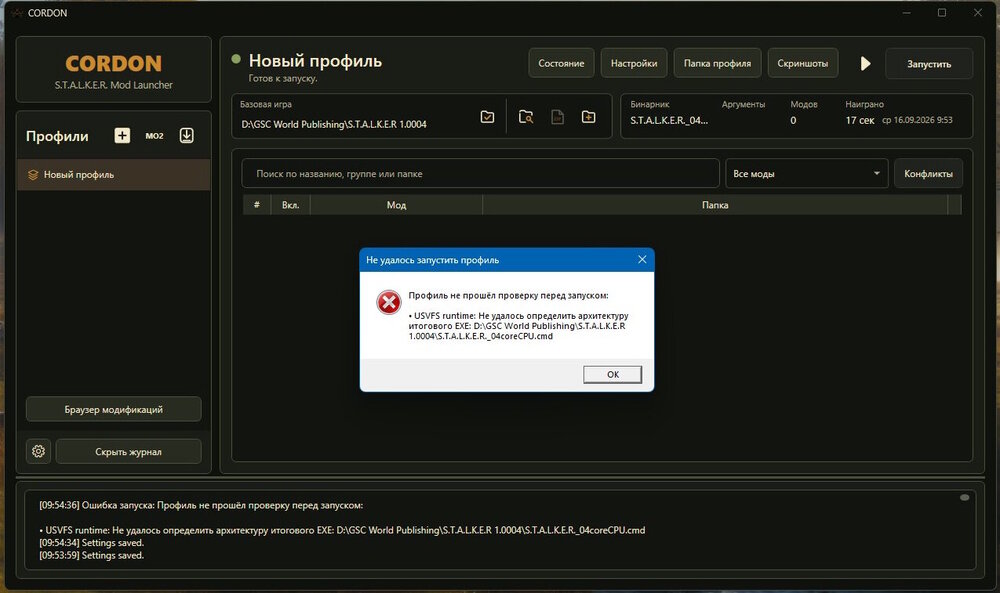Click the Вкл. column header
The width and height of the screenshot is (1000, 593).
(291, 205)
